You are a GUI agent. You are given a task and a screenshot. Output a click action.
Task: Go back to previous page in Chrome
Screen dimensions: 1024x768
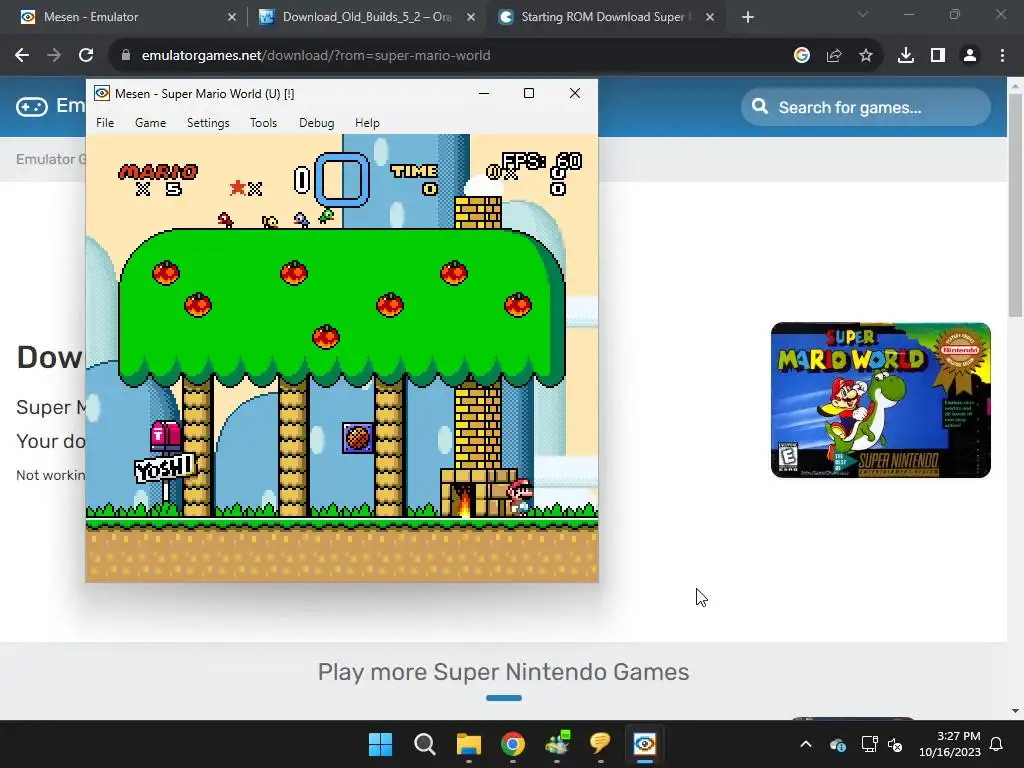pyautogui.click(x=22, y=56)
